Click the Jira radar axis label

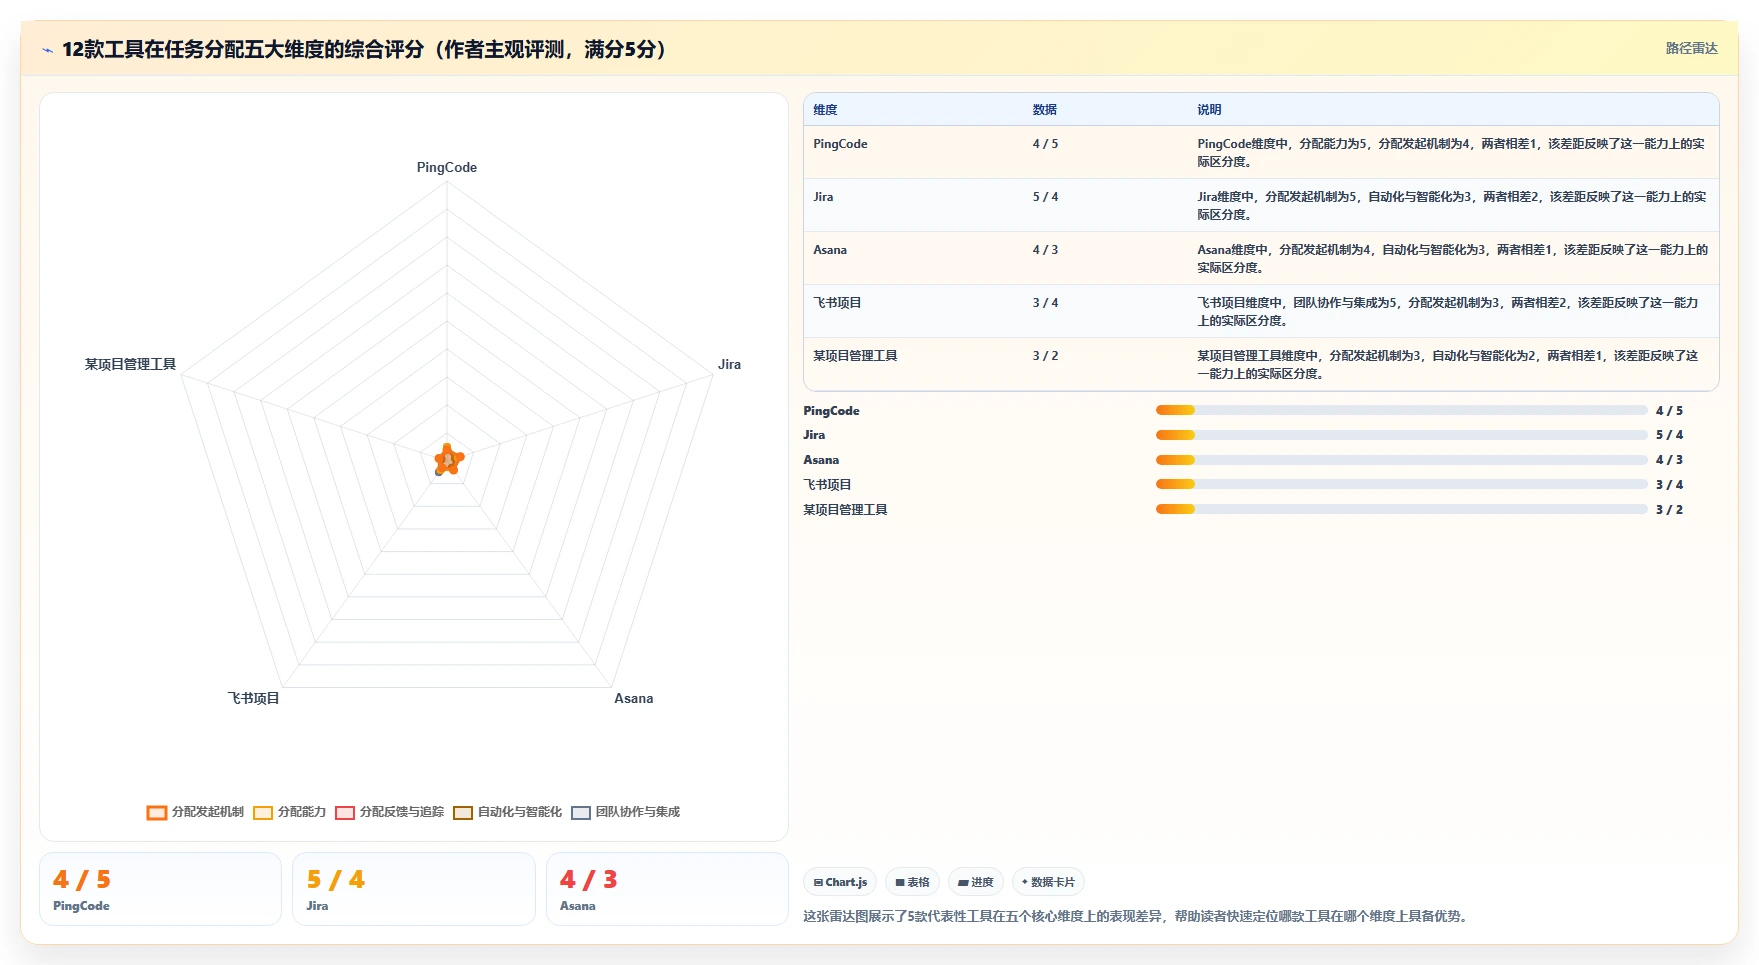[x=729, y=364]
